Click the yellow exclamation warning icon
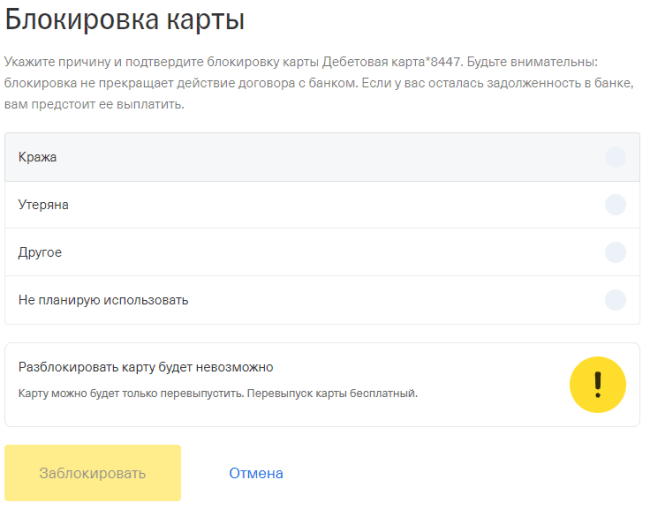 [597, 385]
